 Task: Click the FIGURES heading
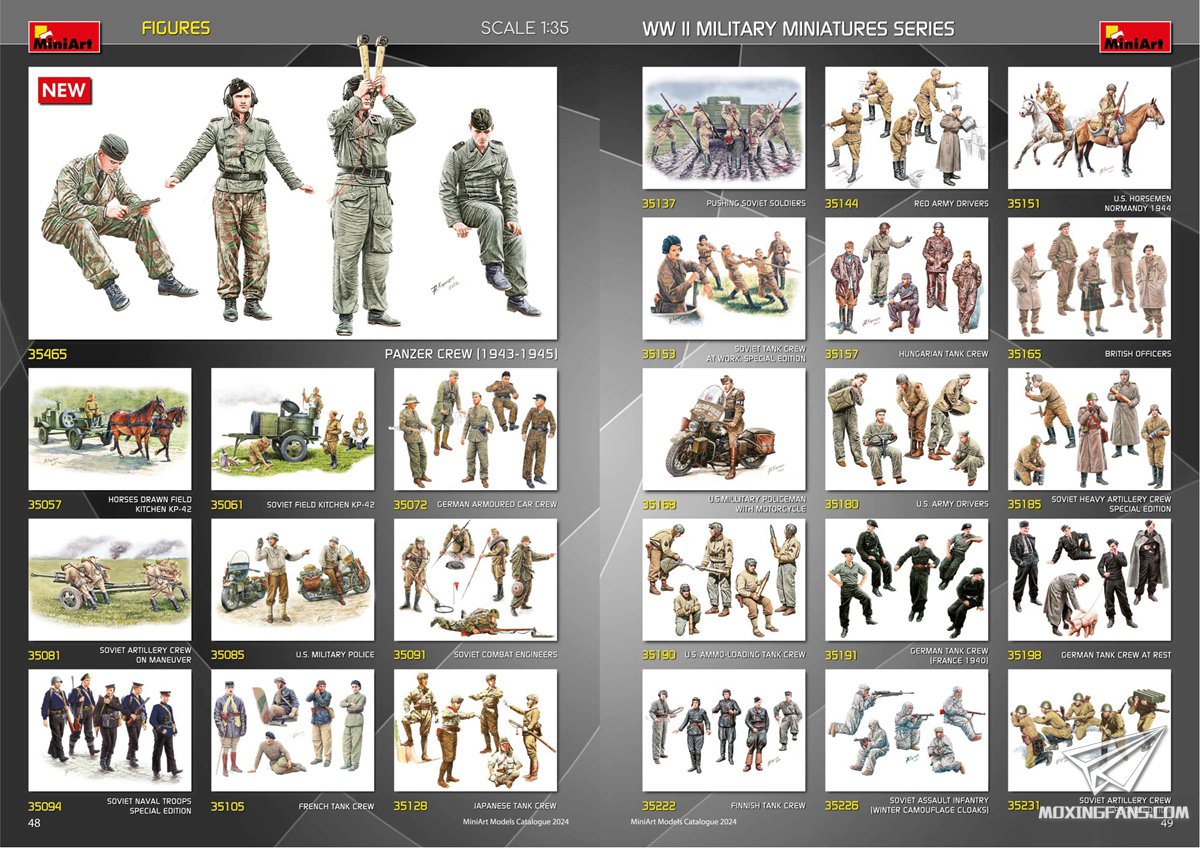pyautogui.click(x=176, y=28)
